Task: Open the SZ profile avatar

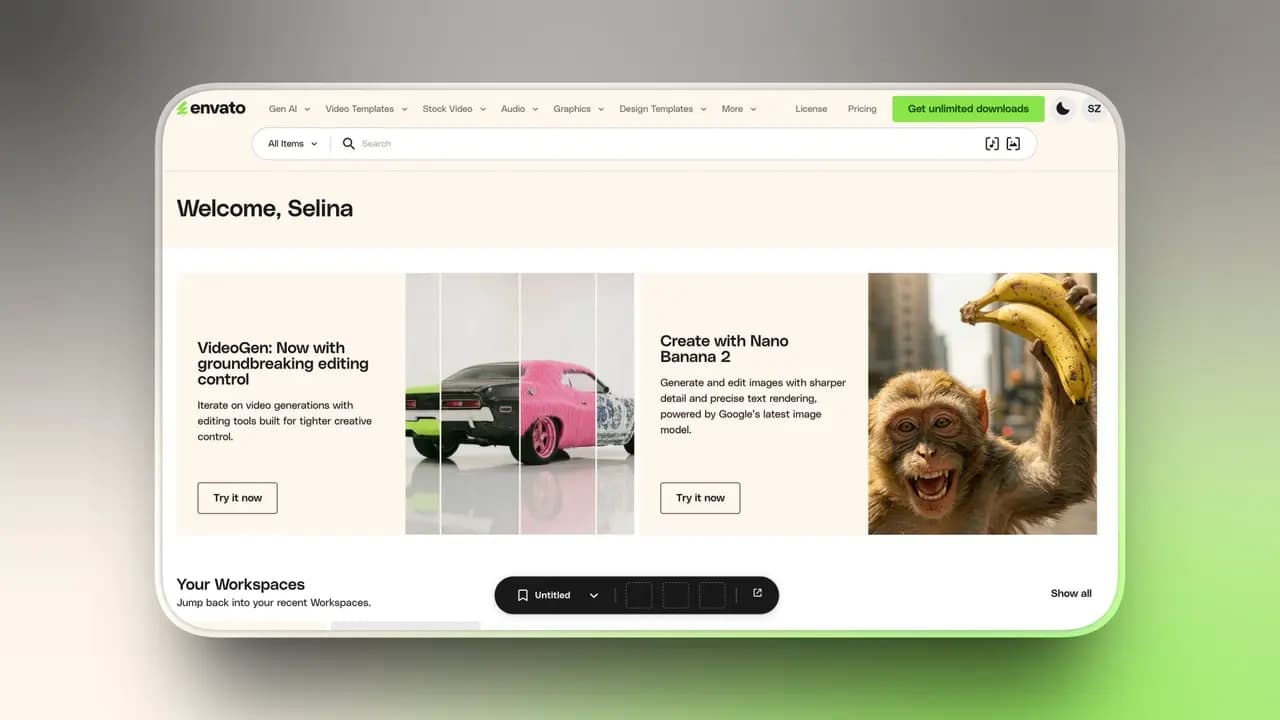Action: coord(1094,108)
